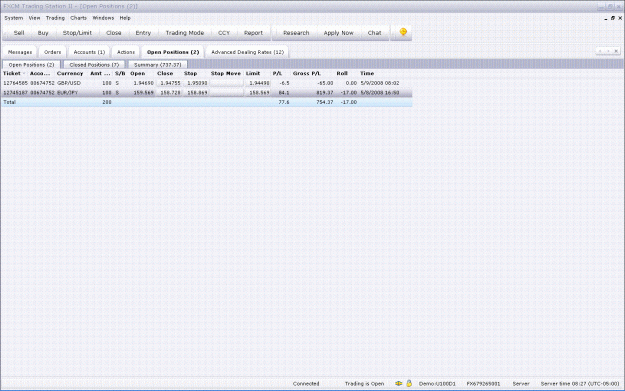625x391 pixels.
Task: Switch to the Messages tab
Action: coord(20,52)
